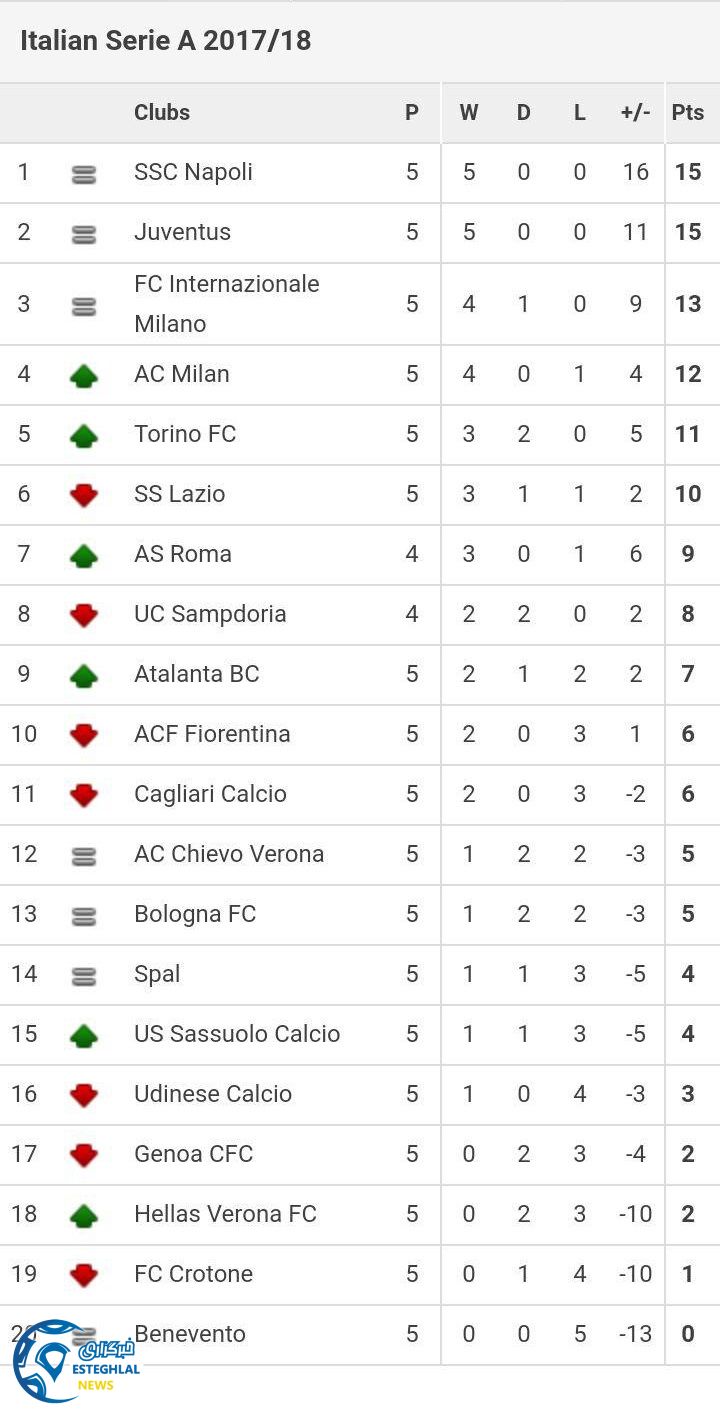This screenshot has width=720, height=1425.
Task: Click the Clubs column header
Action: [x=162, y=113]
